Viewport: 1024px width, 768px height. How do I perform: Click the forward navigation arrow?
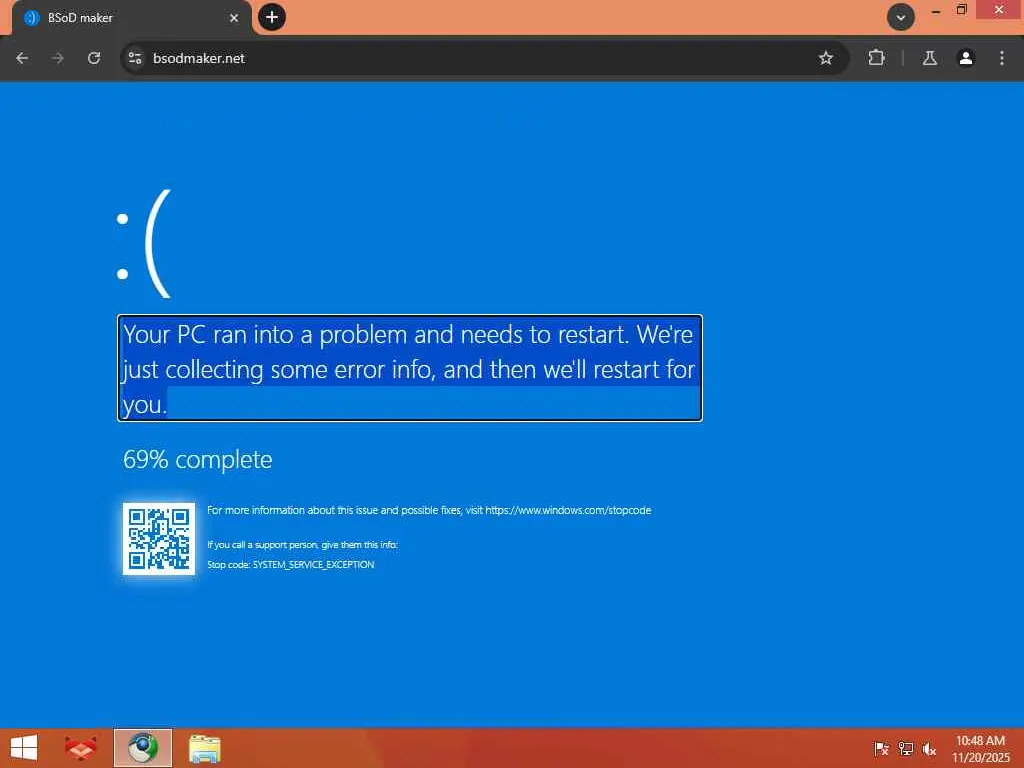pos(58,58)
